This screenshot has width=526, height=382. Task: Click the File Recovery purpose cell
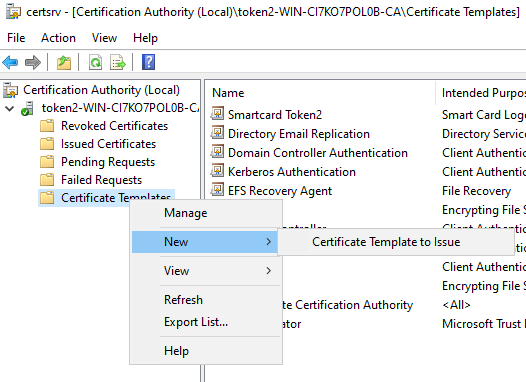pos(476,191)
